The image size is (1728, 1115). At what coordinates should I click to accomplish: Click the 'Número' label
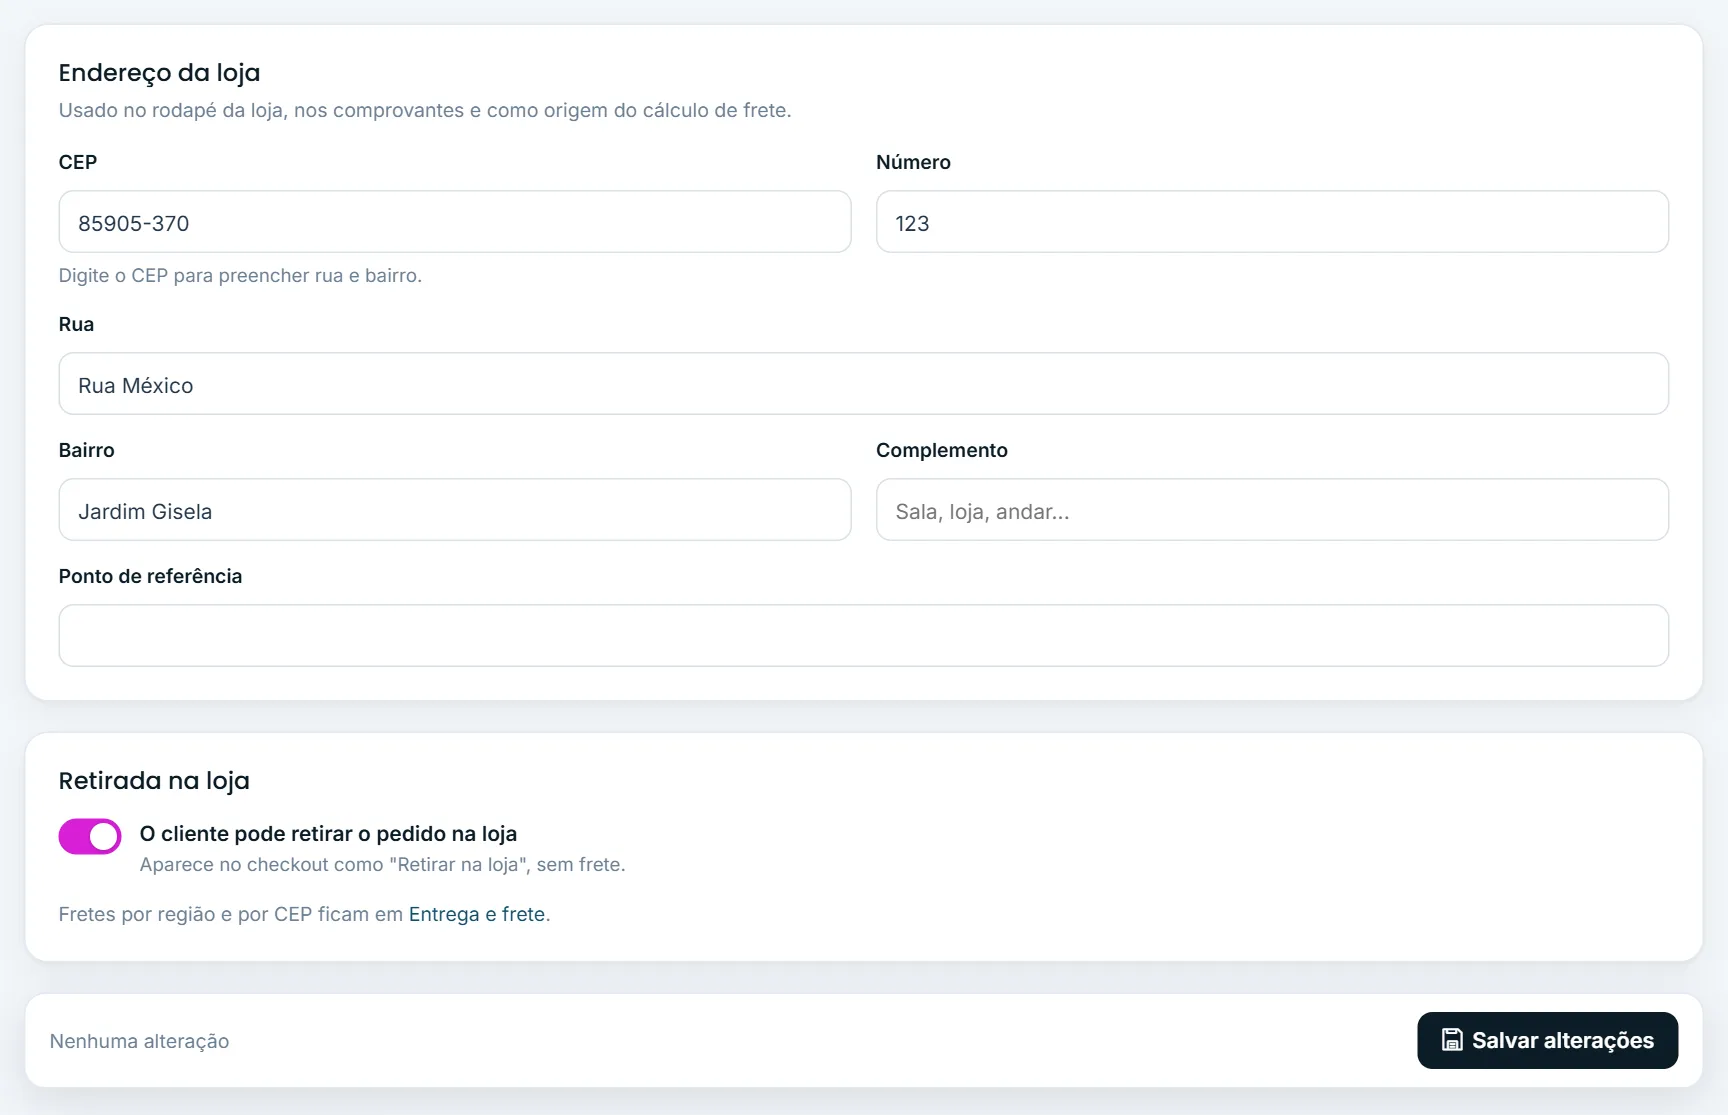pos(913,162)
